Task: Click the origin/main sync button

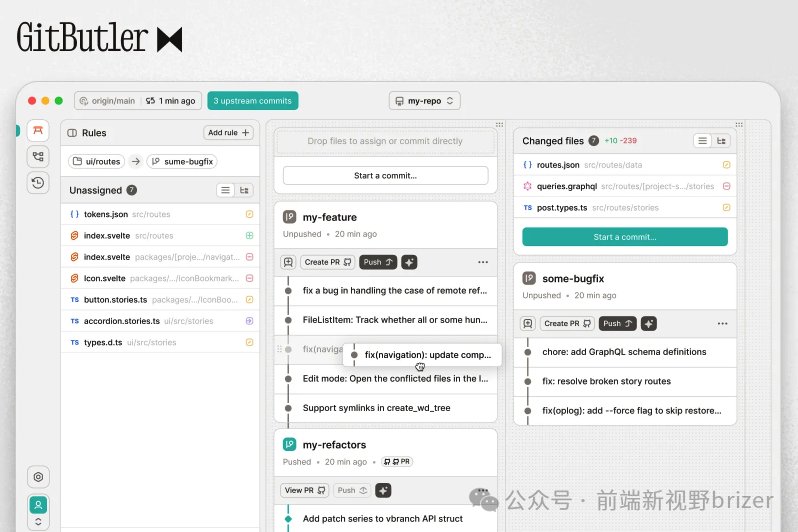Action: point(138,101)
